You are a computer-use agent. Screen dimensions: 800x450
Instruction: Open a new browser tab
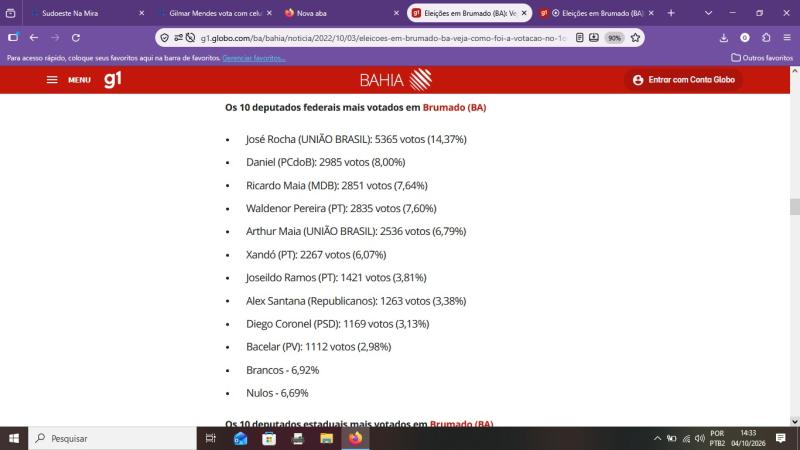tap(671, 13)
